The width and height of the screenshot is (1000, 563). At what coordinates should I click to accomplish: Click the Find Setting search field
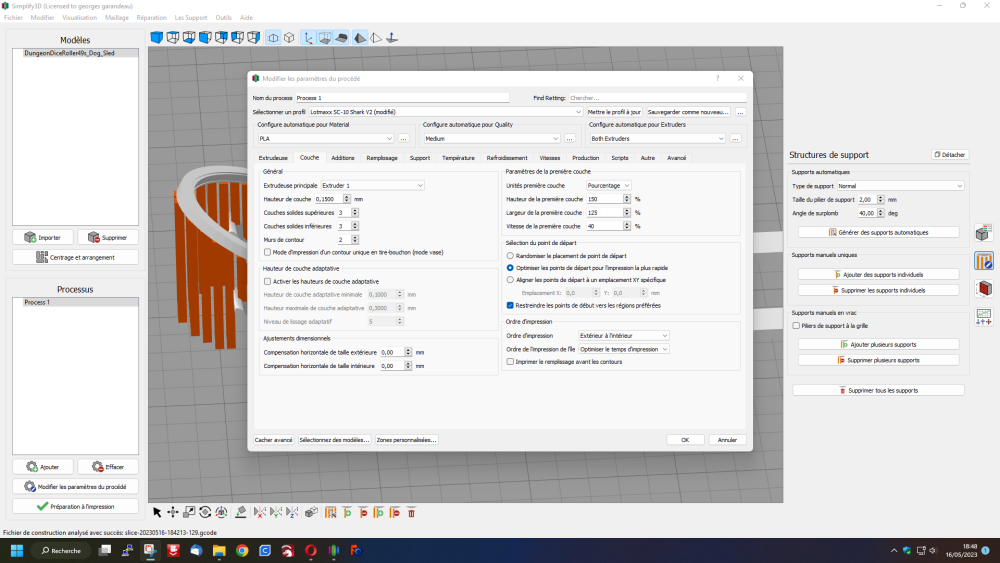click(658, 98)
